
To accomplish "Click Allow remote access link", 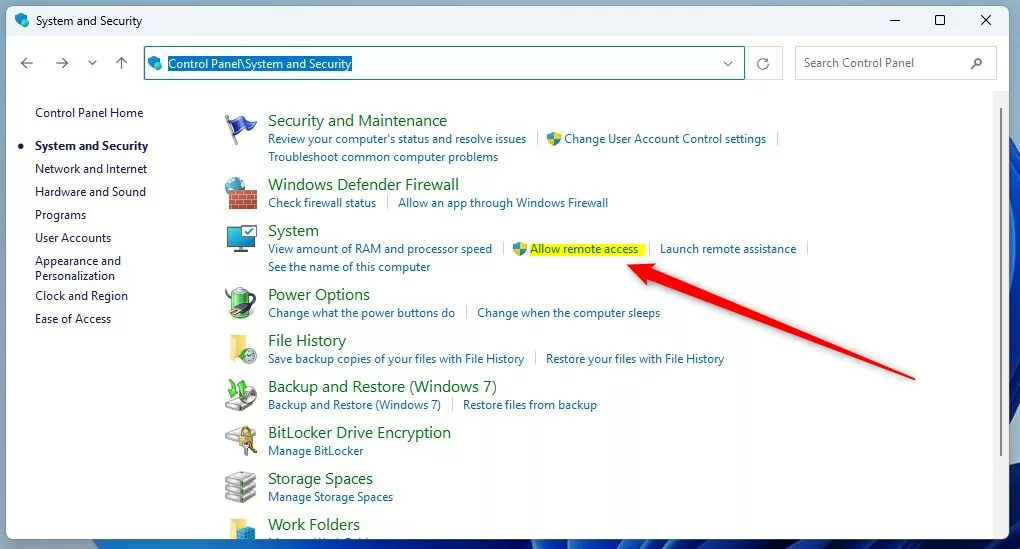I will point(584,248).
